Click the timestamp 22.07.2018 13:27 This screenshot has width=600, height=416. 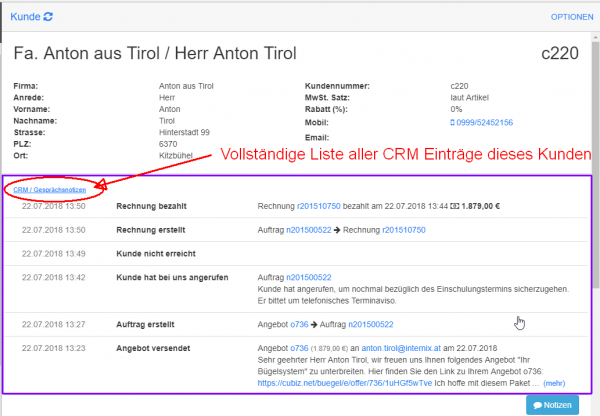pyautogui.click(x=54, y=325)
